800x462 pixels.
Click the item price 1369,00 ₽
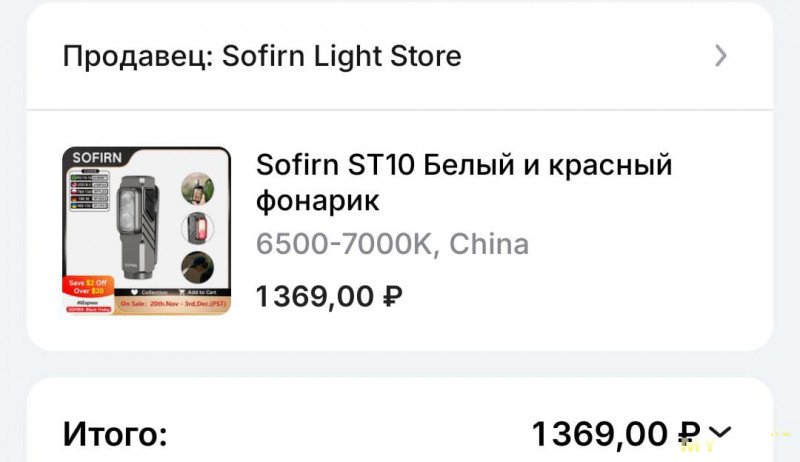click(329, 296)
